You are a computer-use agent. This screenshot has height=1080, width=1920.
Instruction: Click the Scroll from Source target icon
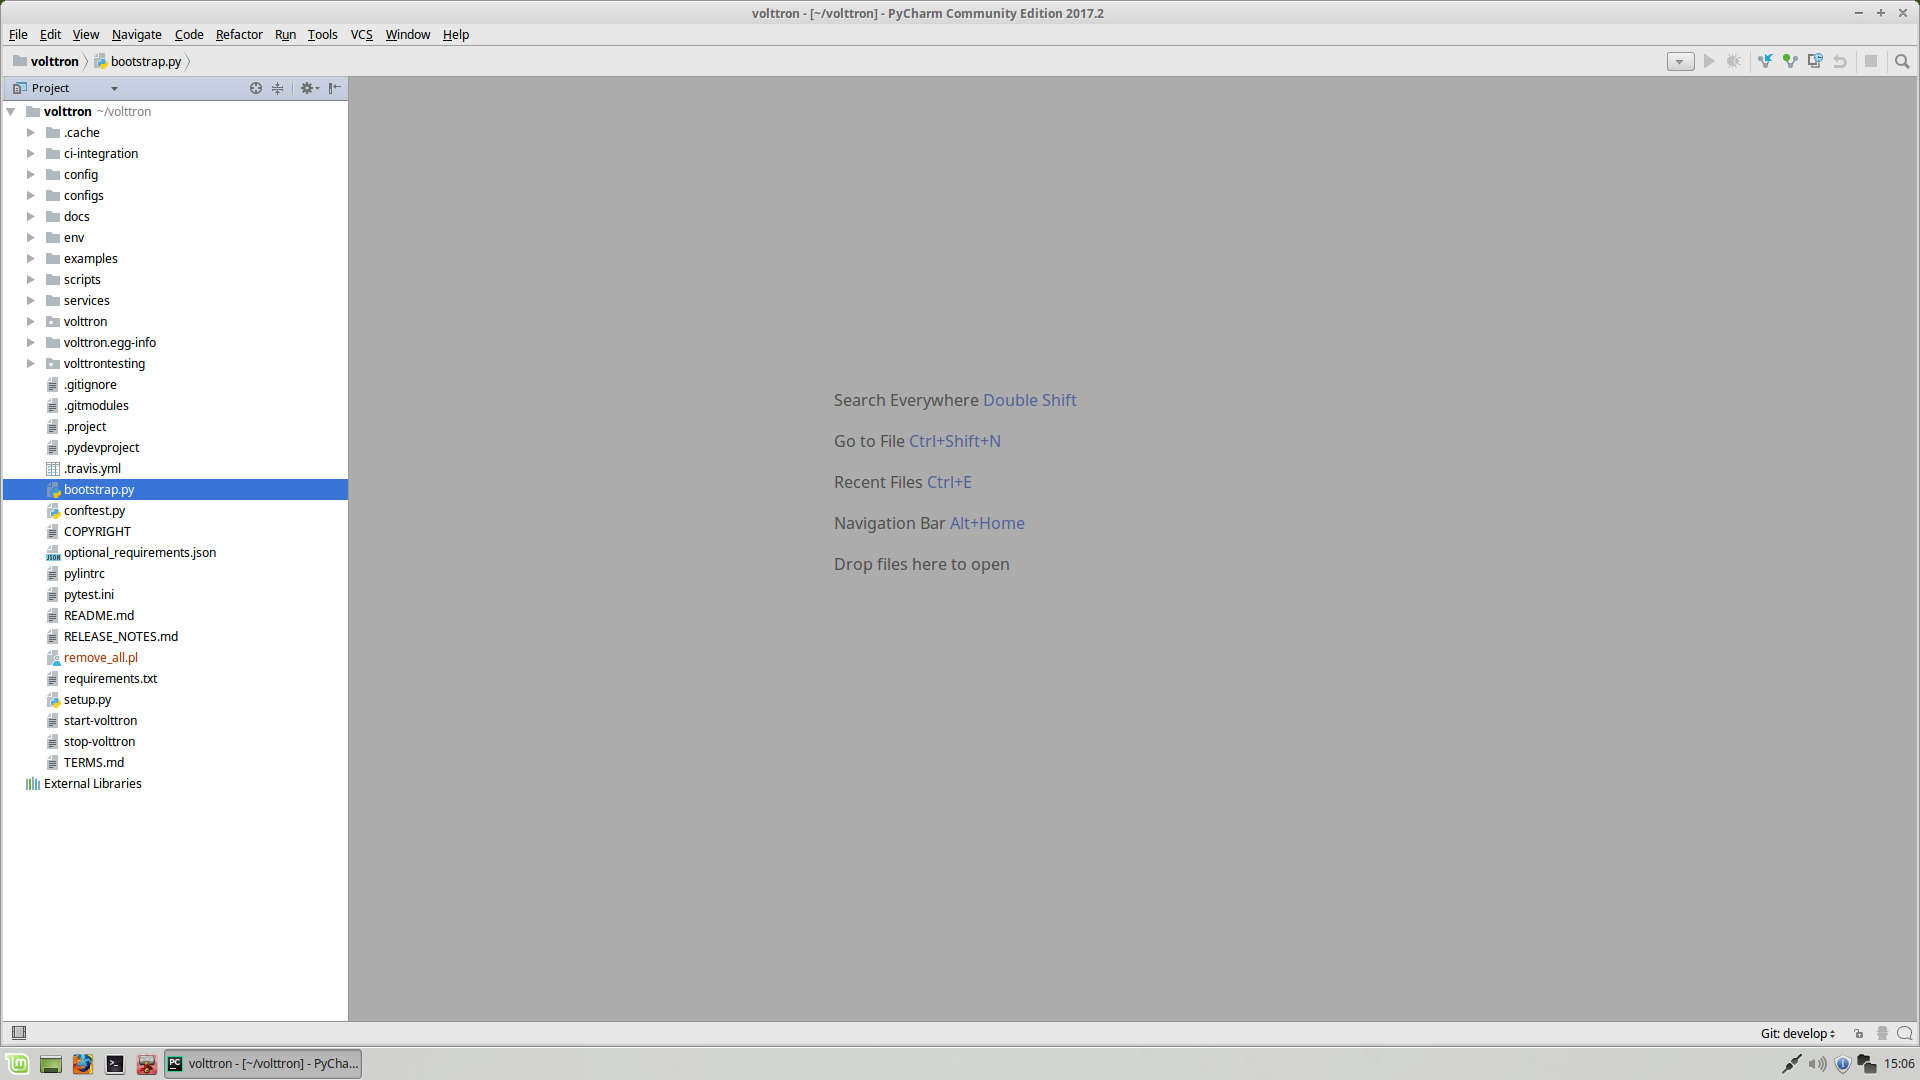256,88
